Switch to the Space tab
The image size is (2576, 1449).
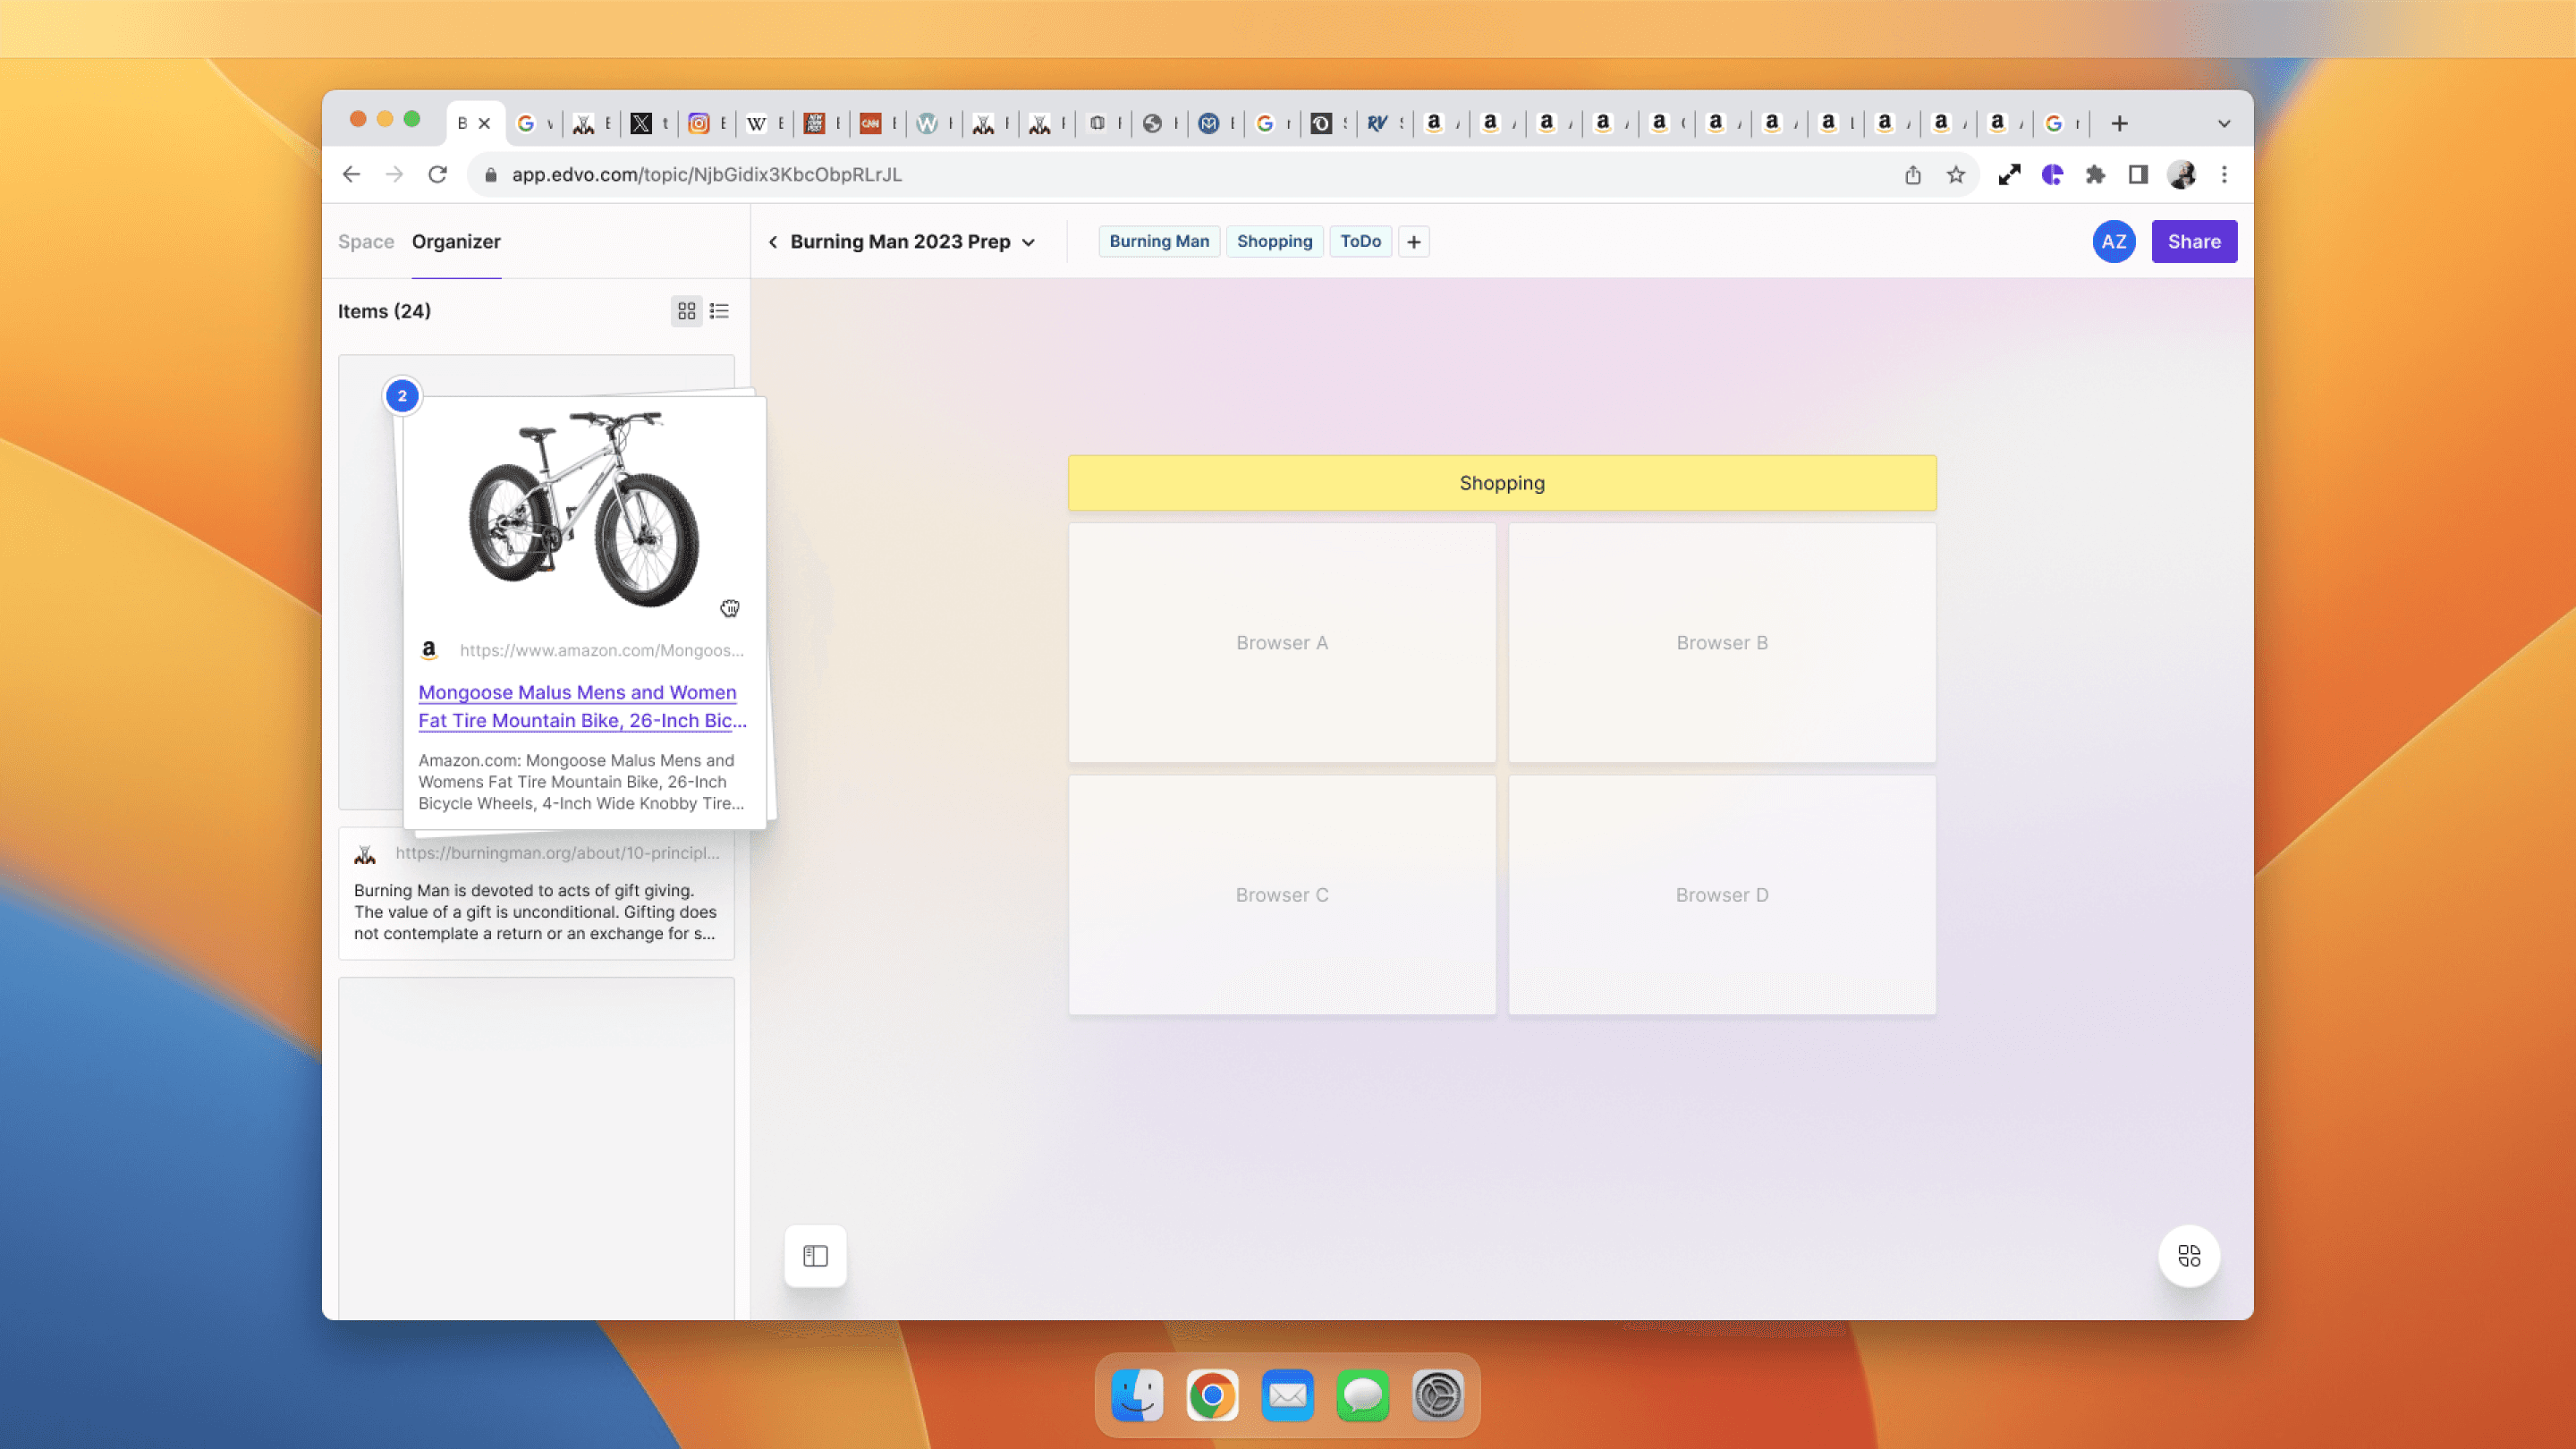coord(366,242)
